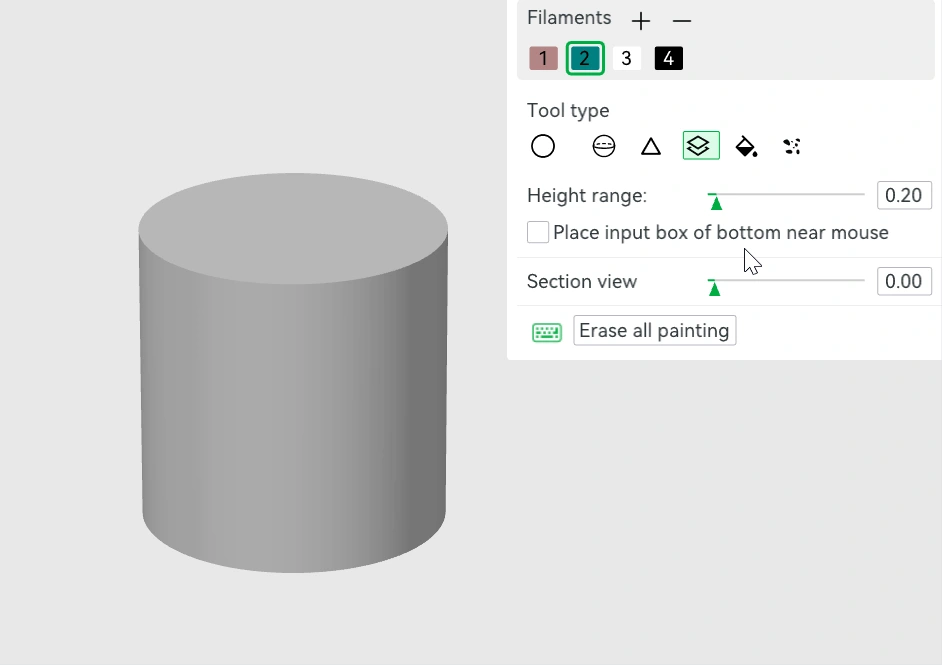Open keyboard shortcuts icon
The image size is (942, 665).
547,332
